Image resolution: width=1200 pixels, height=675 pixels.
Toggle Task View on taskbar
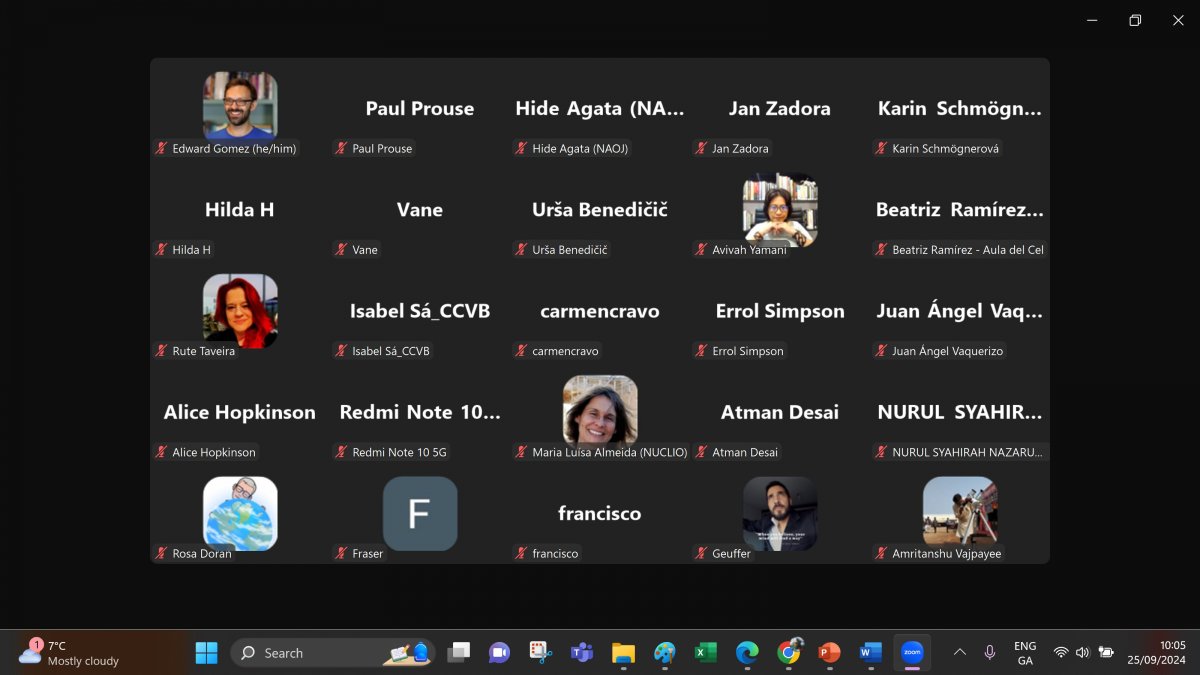459,653
